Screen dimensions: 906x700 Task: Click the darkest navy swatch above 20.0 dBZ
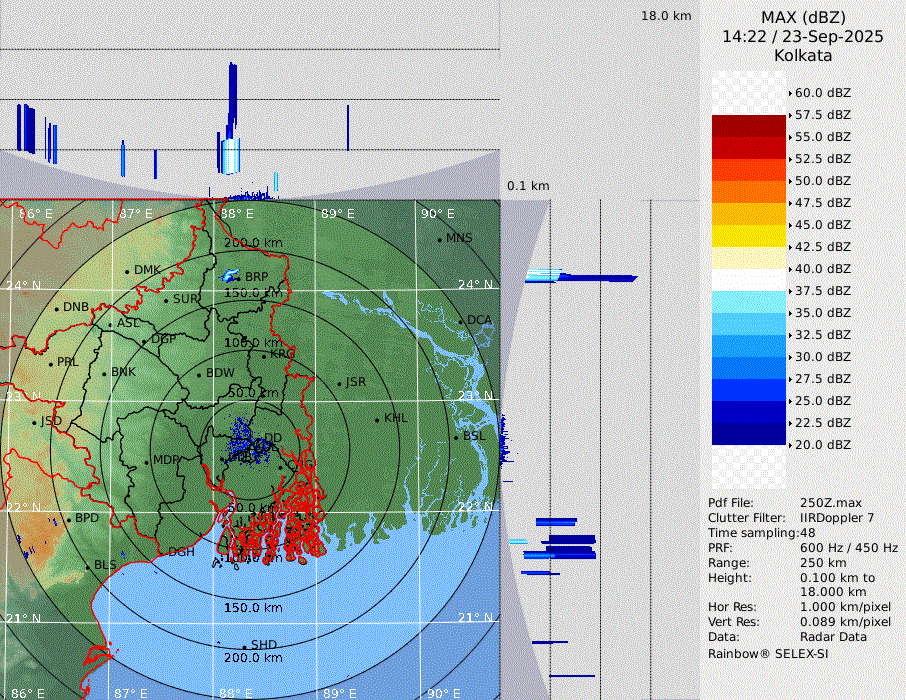(x=748, y=433)
